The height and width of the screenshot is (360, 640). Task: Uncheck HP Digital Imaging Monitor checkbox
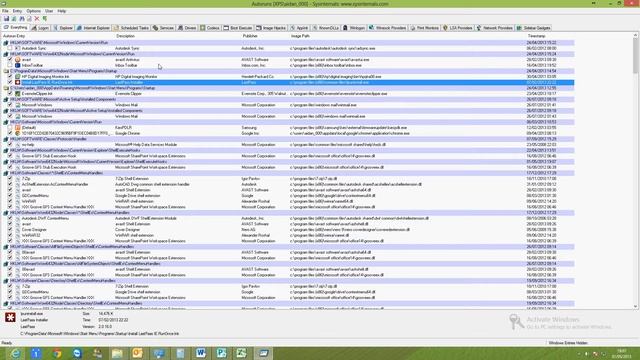click(10, 77)
